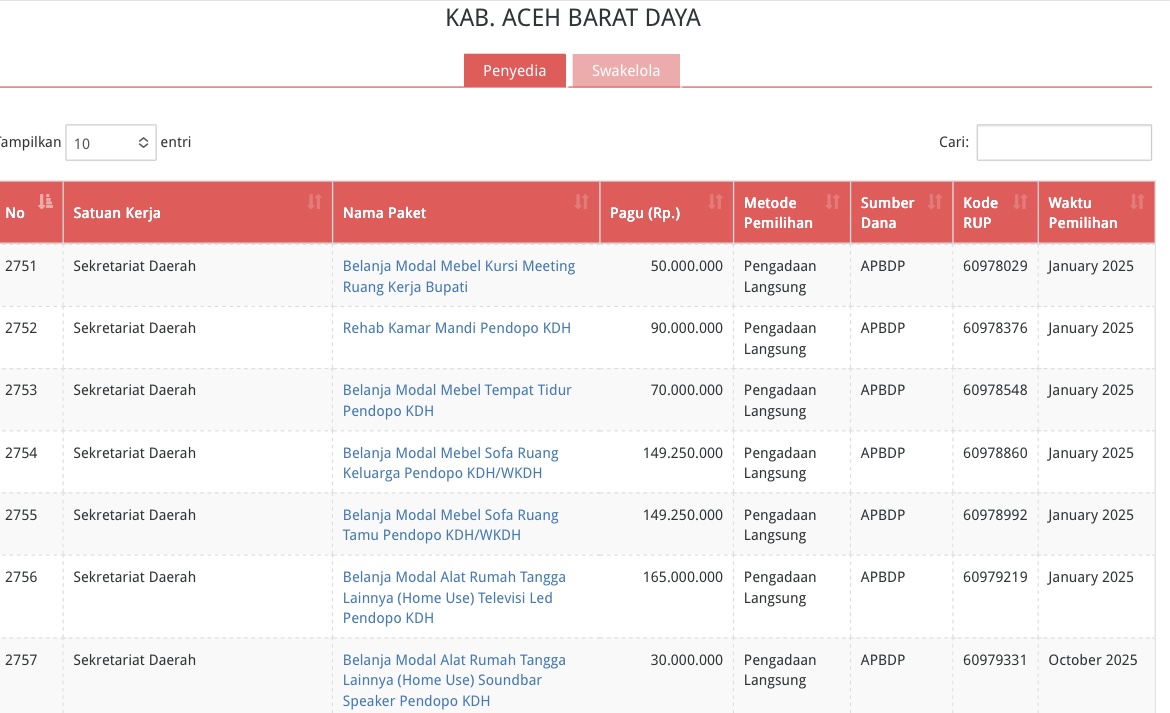1170x713 pixels.
Task: Click the Waktu Pemilihan sort arrows
Action: pyautogui.click(x=1136, y=202)
